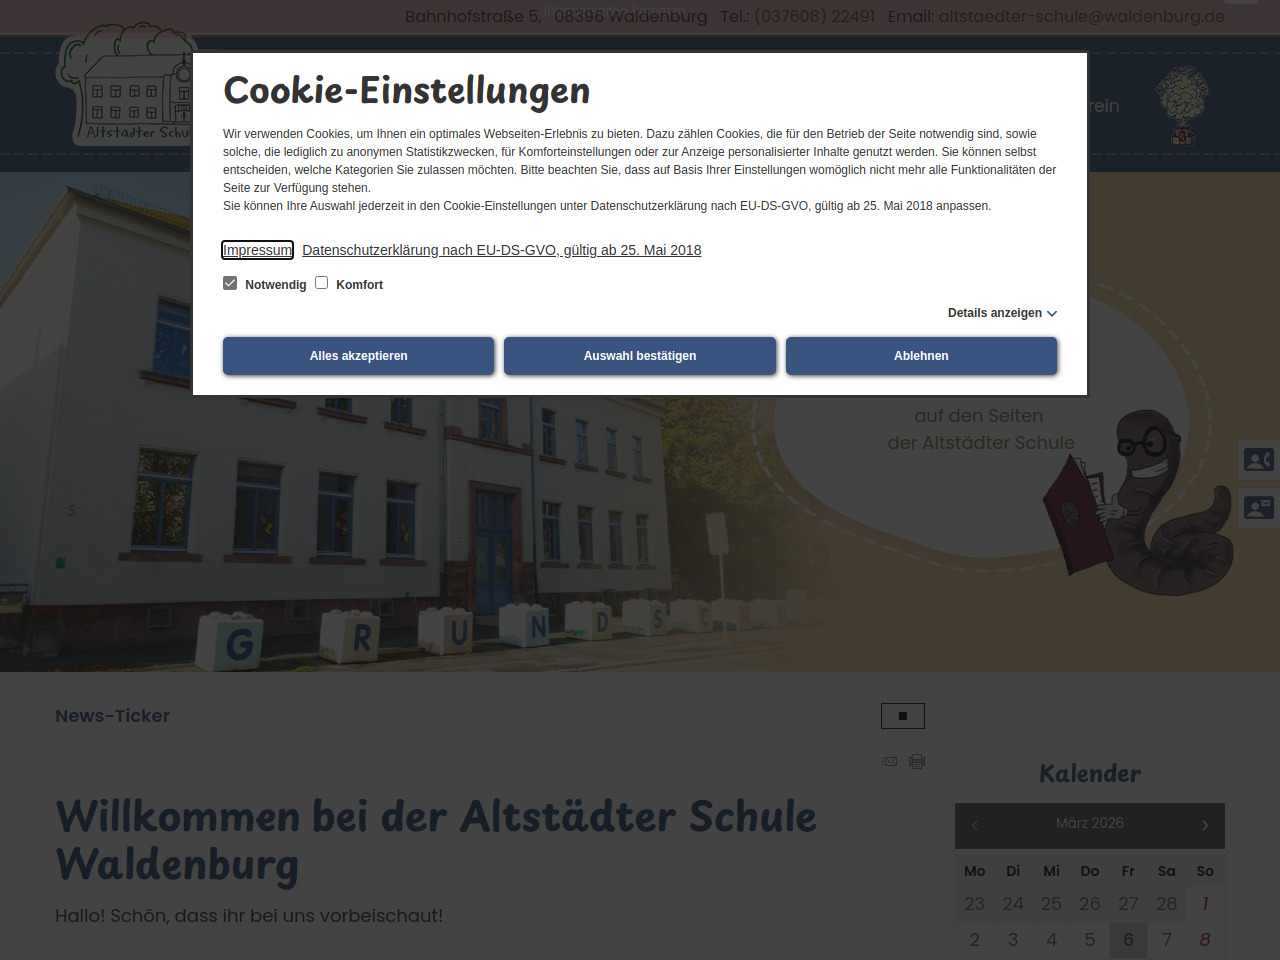The image size is (1280, 960).
Task: Open the contact card side tab icon
Action: [1258, 508]
